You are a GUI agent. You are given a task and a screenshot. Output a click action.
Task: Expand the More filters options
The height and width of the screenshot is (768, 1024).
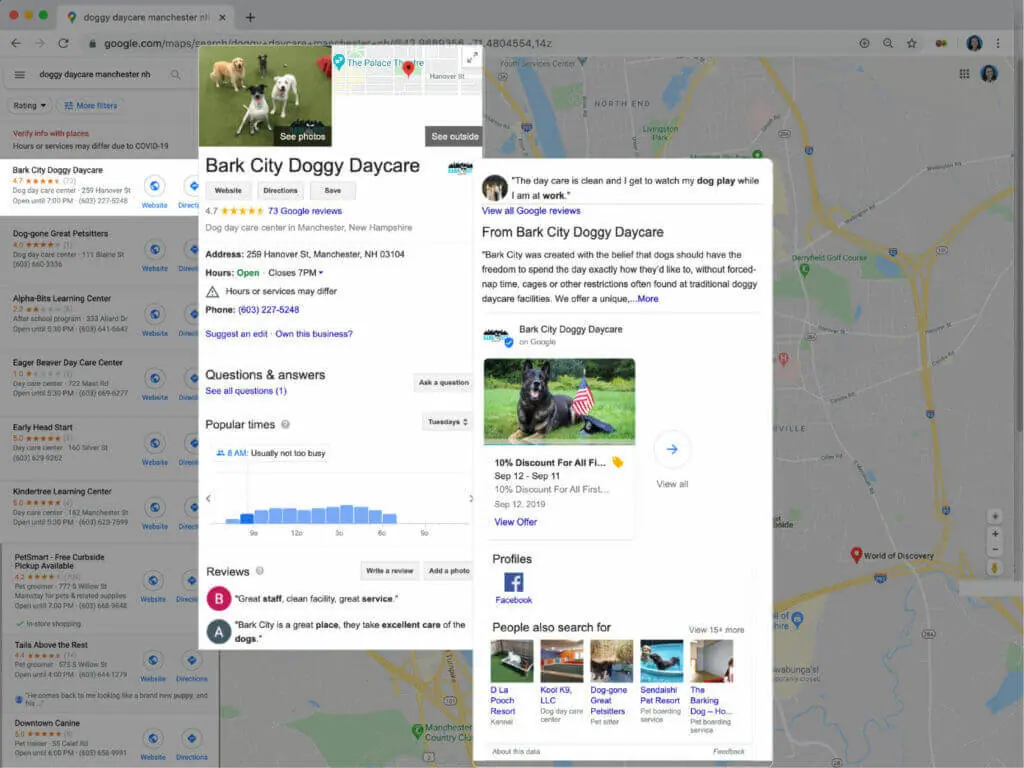point(91,105)
